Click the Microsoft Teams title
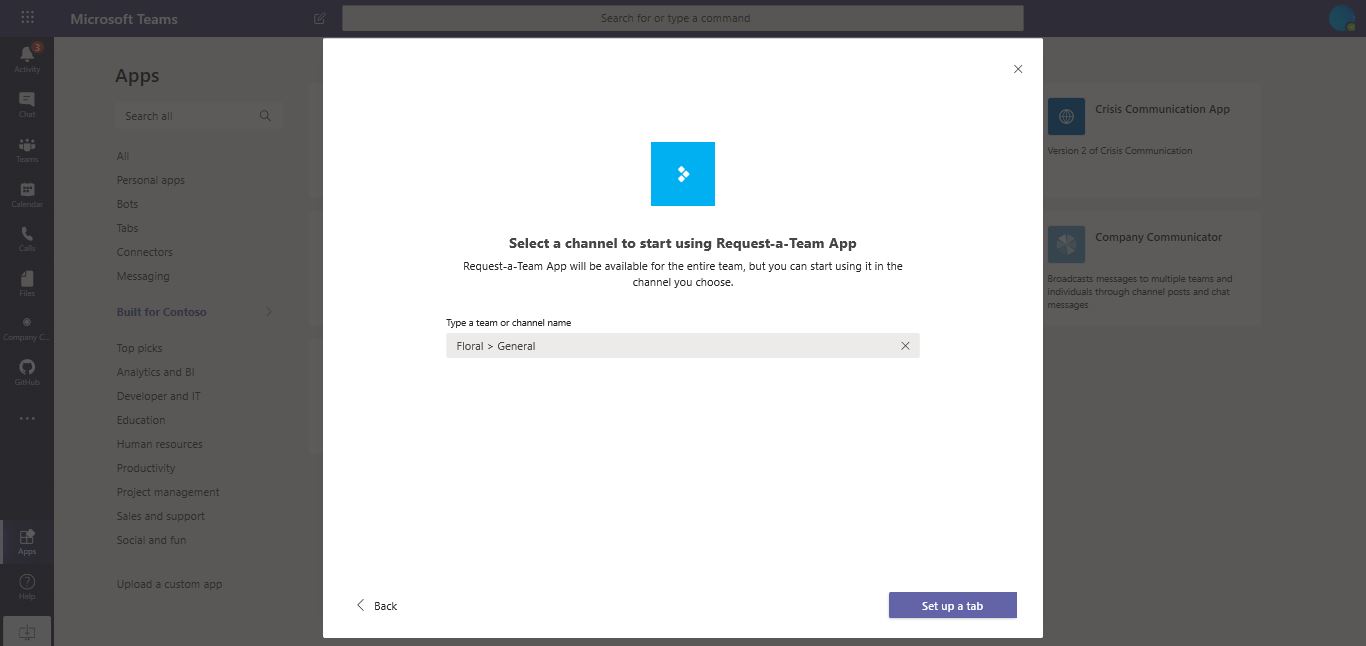This screenshot has width=1366, height=646. 124,18
